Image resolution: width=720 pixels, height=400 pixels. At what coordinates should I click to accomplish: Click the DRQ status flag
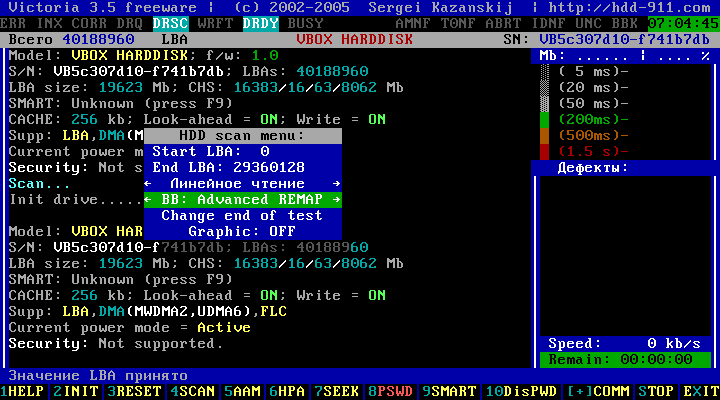[130, 23]
